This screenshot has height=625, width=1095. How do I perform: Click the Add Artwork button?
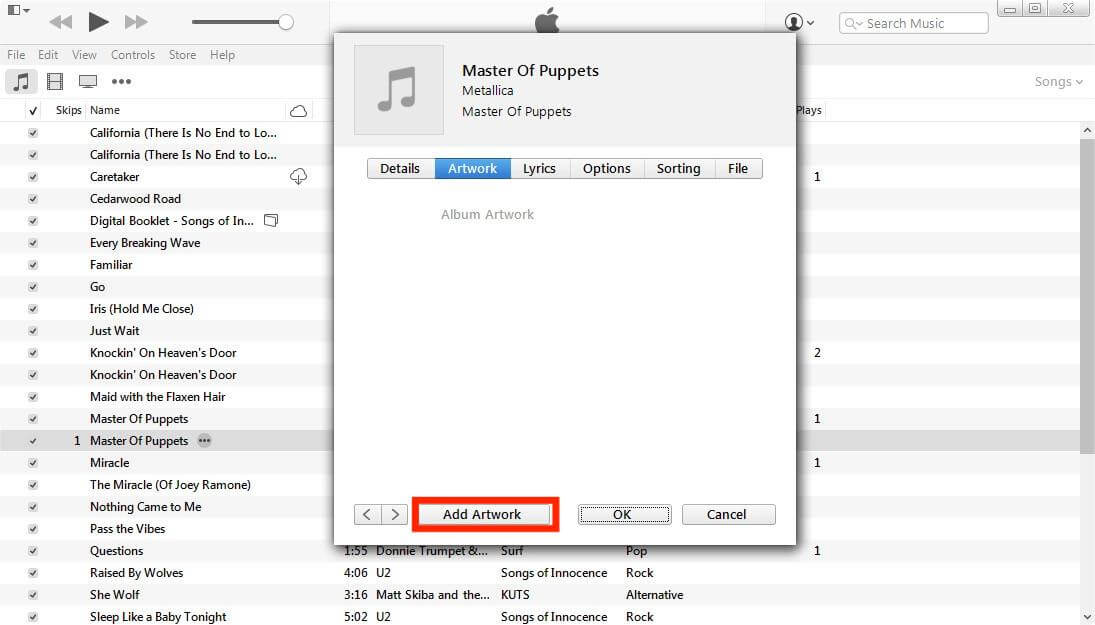coord(483,515)
